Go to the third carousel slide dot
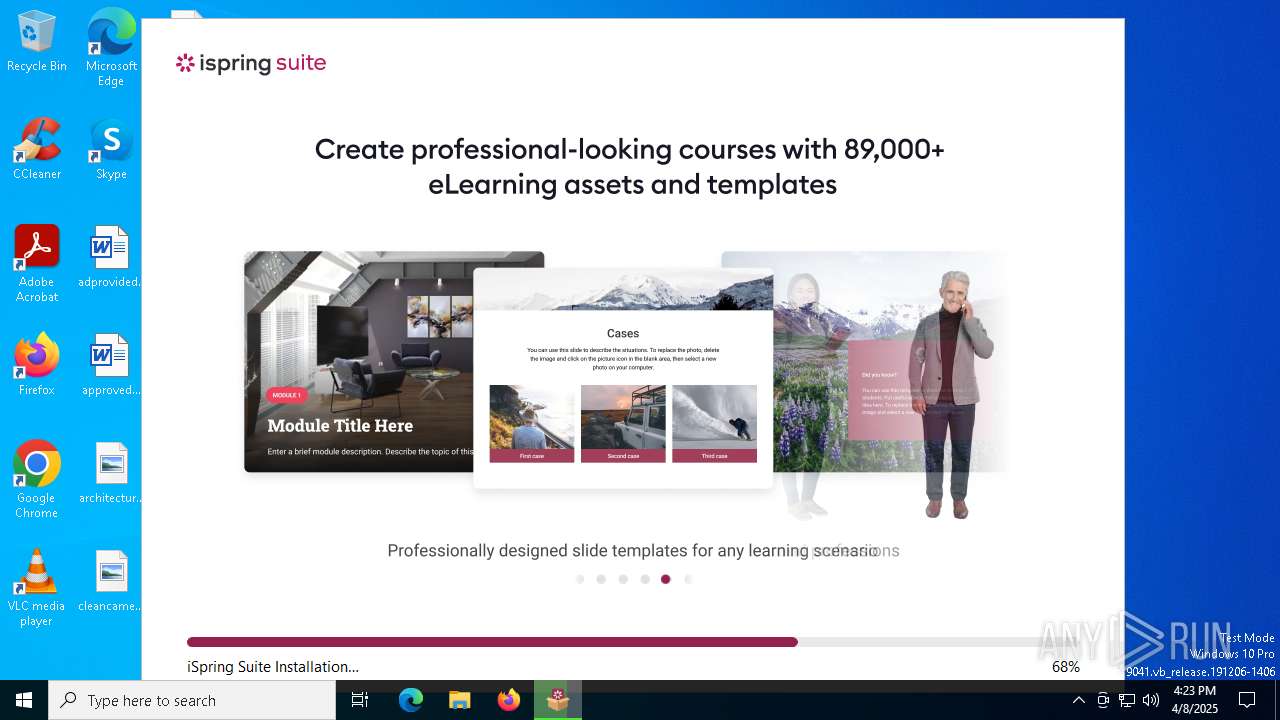Viewport: 1280px width, 720px height. 623,579
